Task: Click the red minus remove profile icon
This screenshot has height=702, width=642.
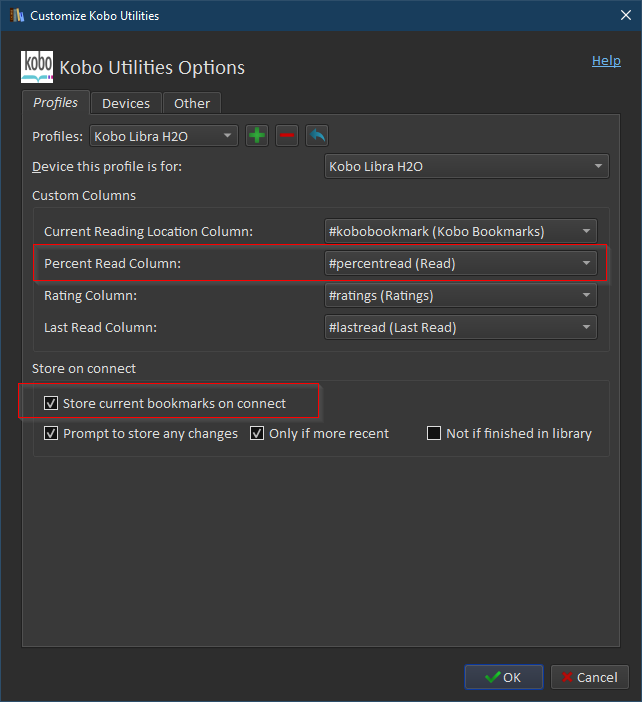Action: pyautogui.click(x=287, y=135)
